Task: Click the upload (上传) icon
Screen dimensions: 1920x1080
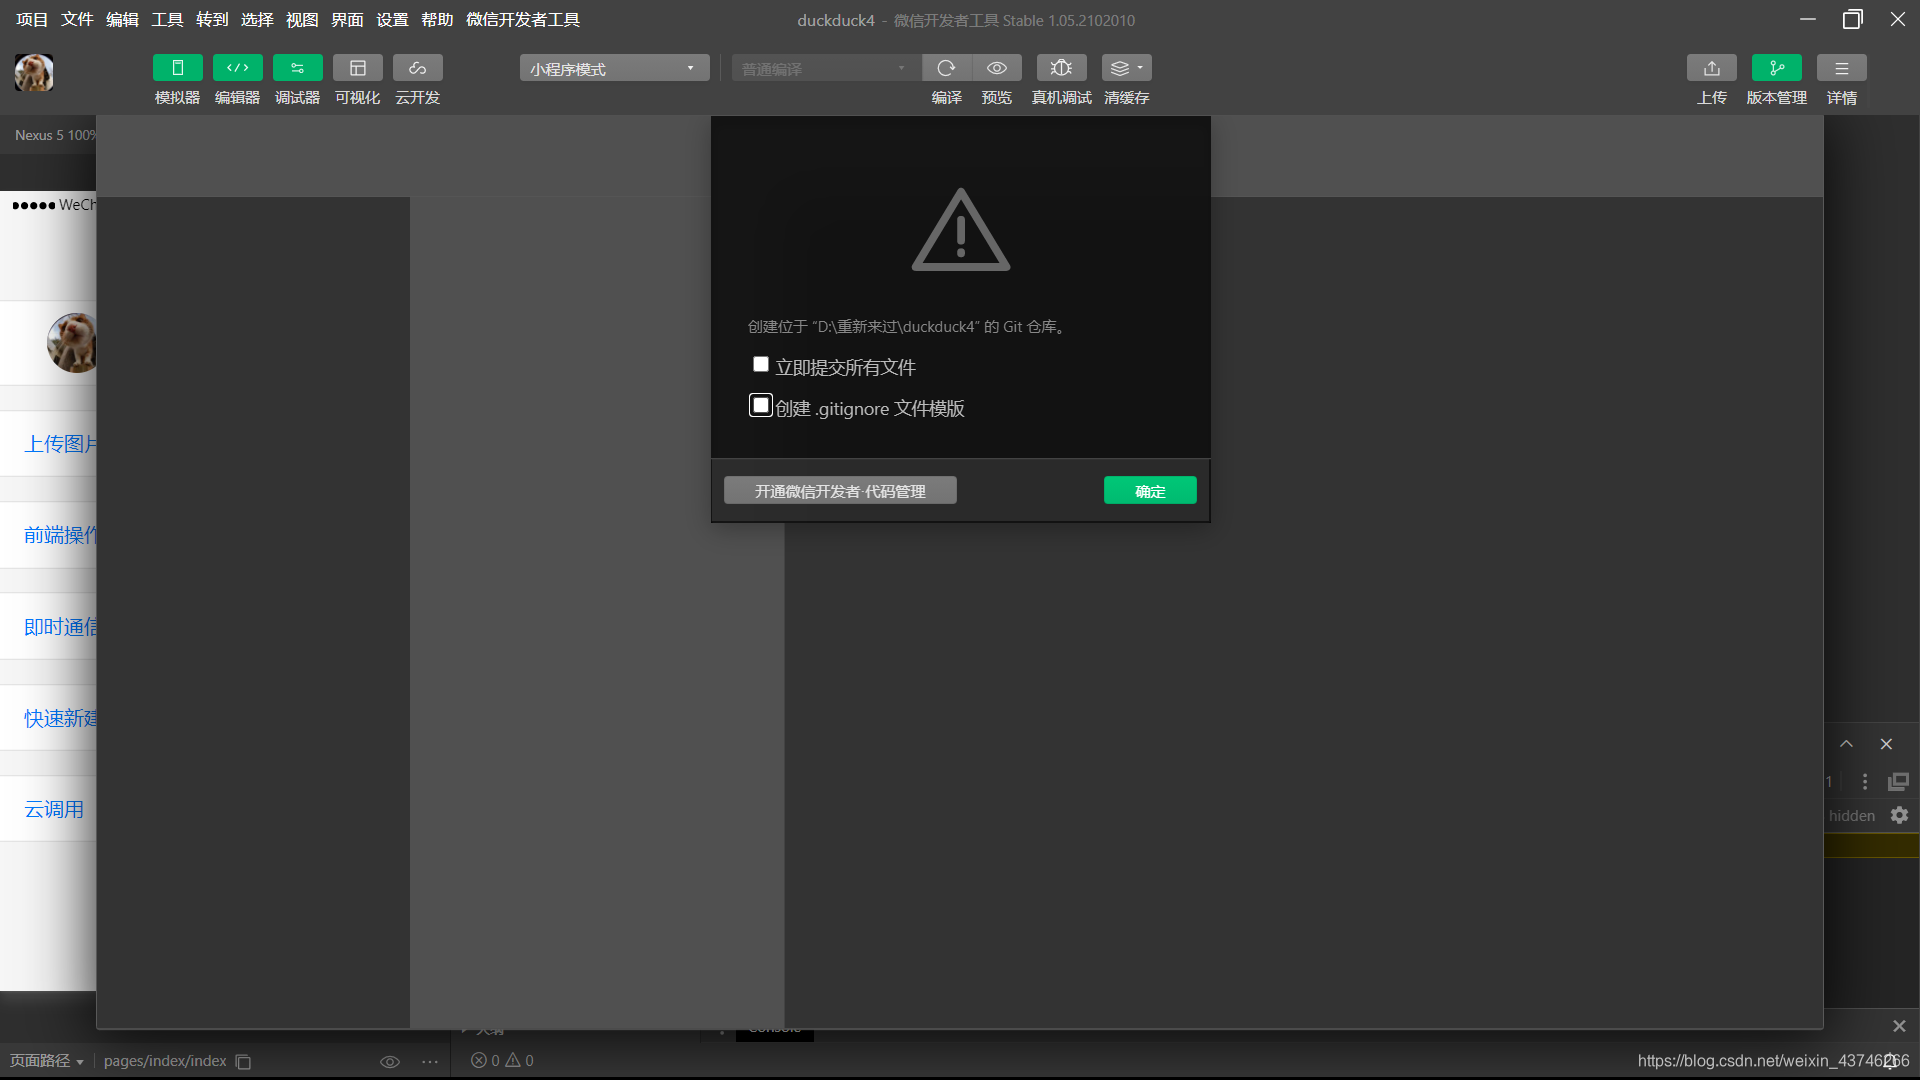Action: 1712,68
